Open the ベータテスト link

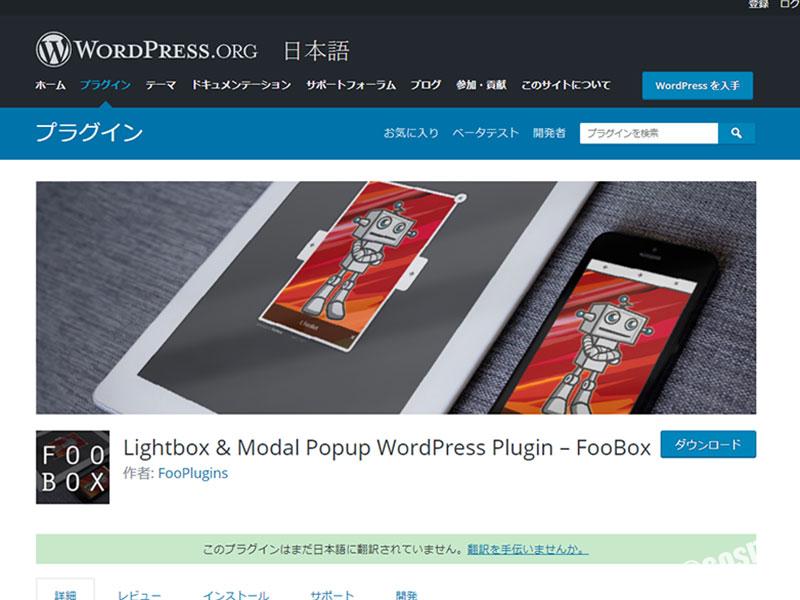[486, 133]
